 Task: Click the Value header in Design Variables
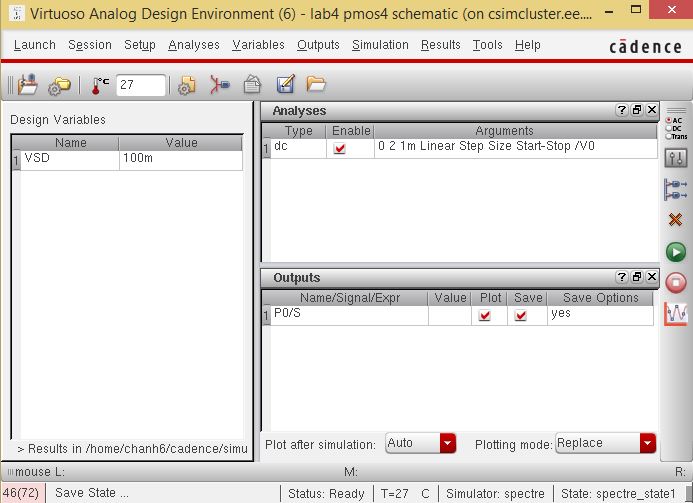coord(181,143)
